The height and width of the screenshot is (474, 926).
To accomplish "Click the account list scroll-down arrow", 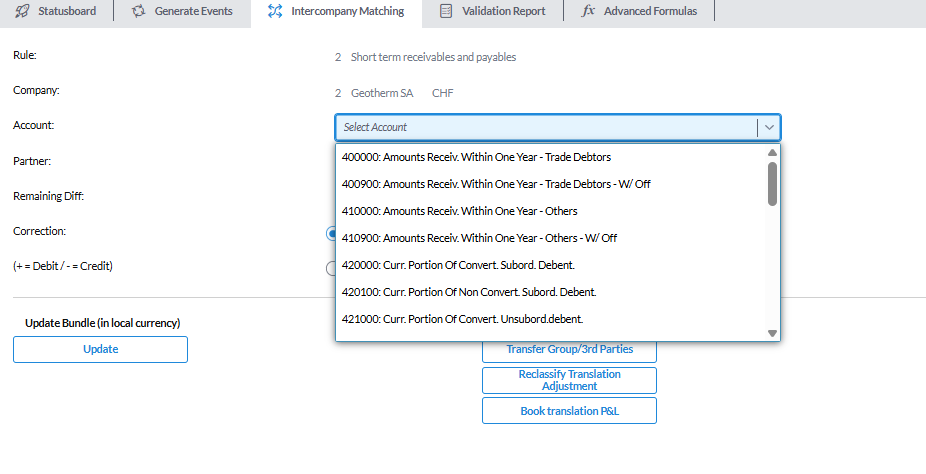I will (772, 333).
